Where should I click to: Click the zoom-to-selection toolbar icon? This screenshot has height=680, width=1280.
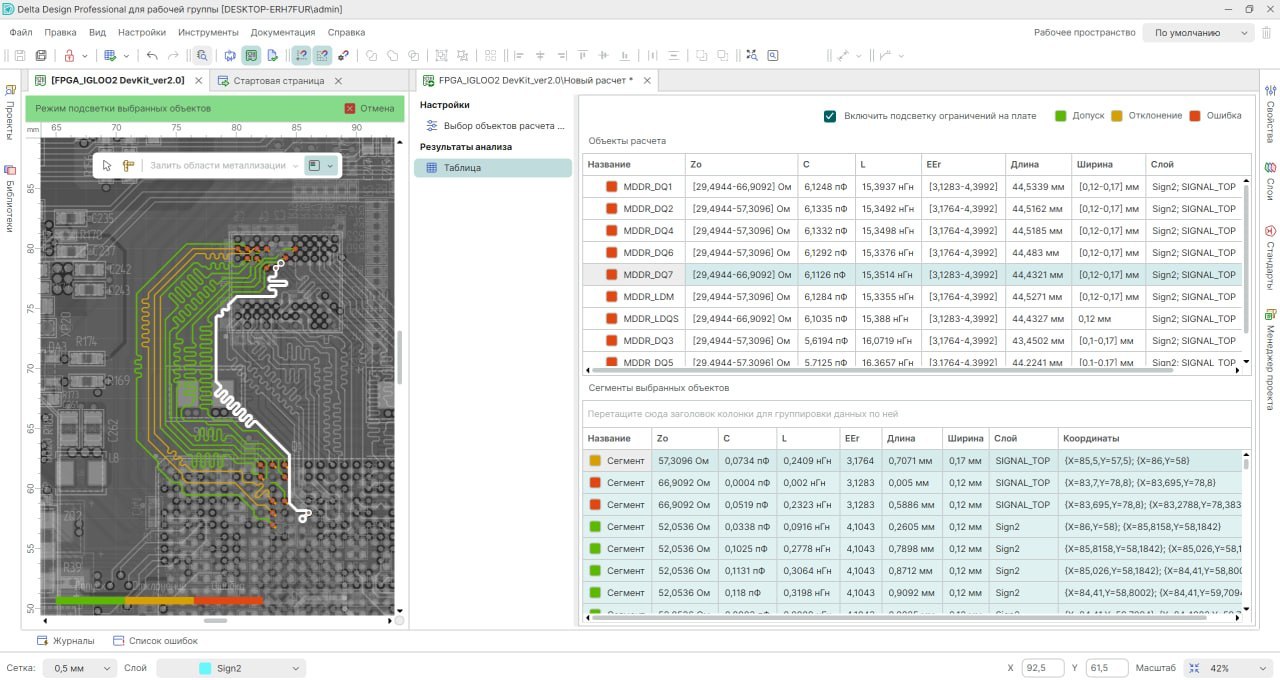pos(752,56)
